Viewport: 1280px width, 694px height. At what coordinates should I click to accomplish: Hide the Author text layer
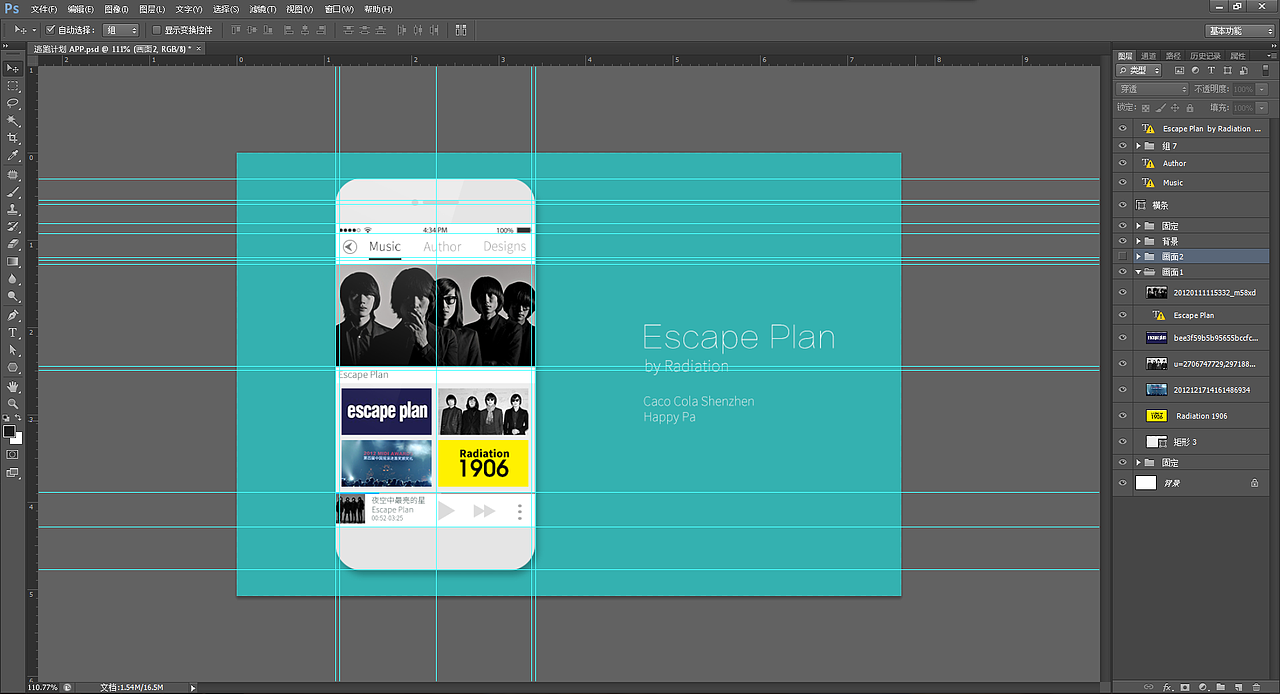(x=1123, y=163)
